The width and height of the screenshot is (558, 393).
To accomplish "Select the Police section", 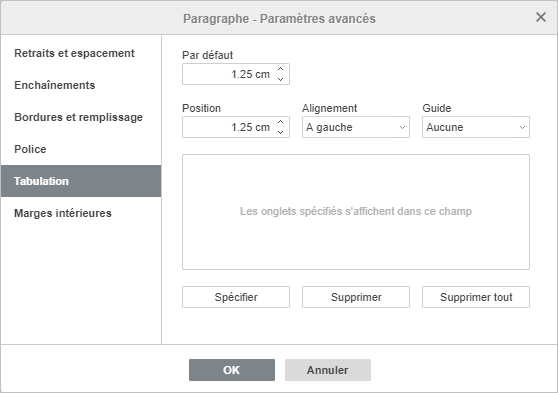I will [81, 149].
